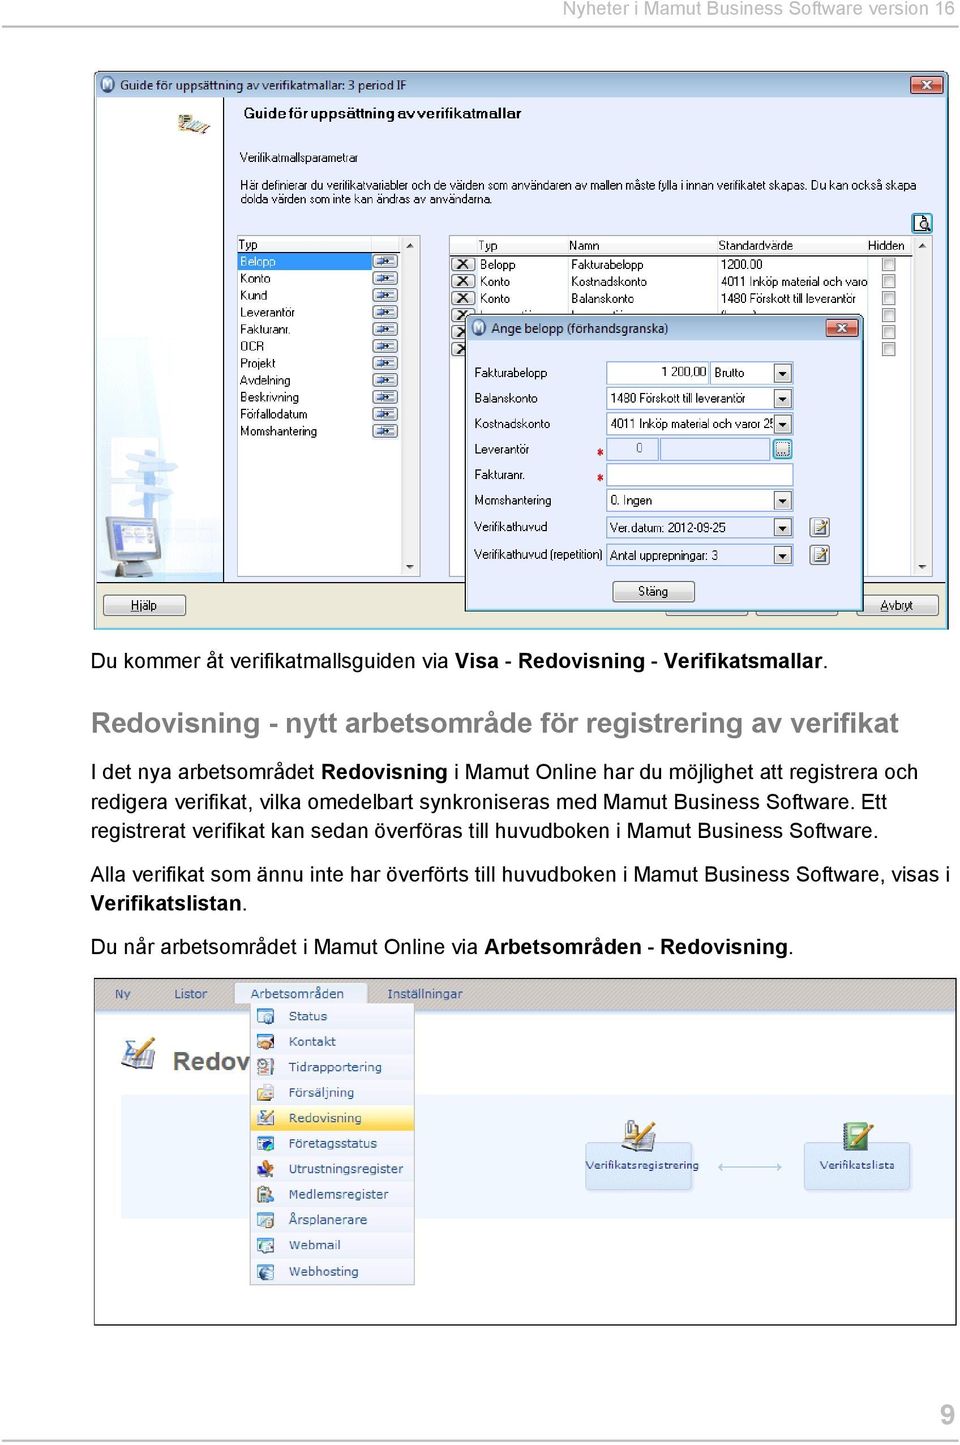Tick the Hidden checkbox for the Kostnadskonto row

tap(889, 282)
